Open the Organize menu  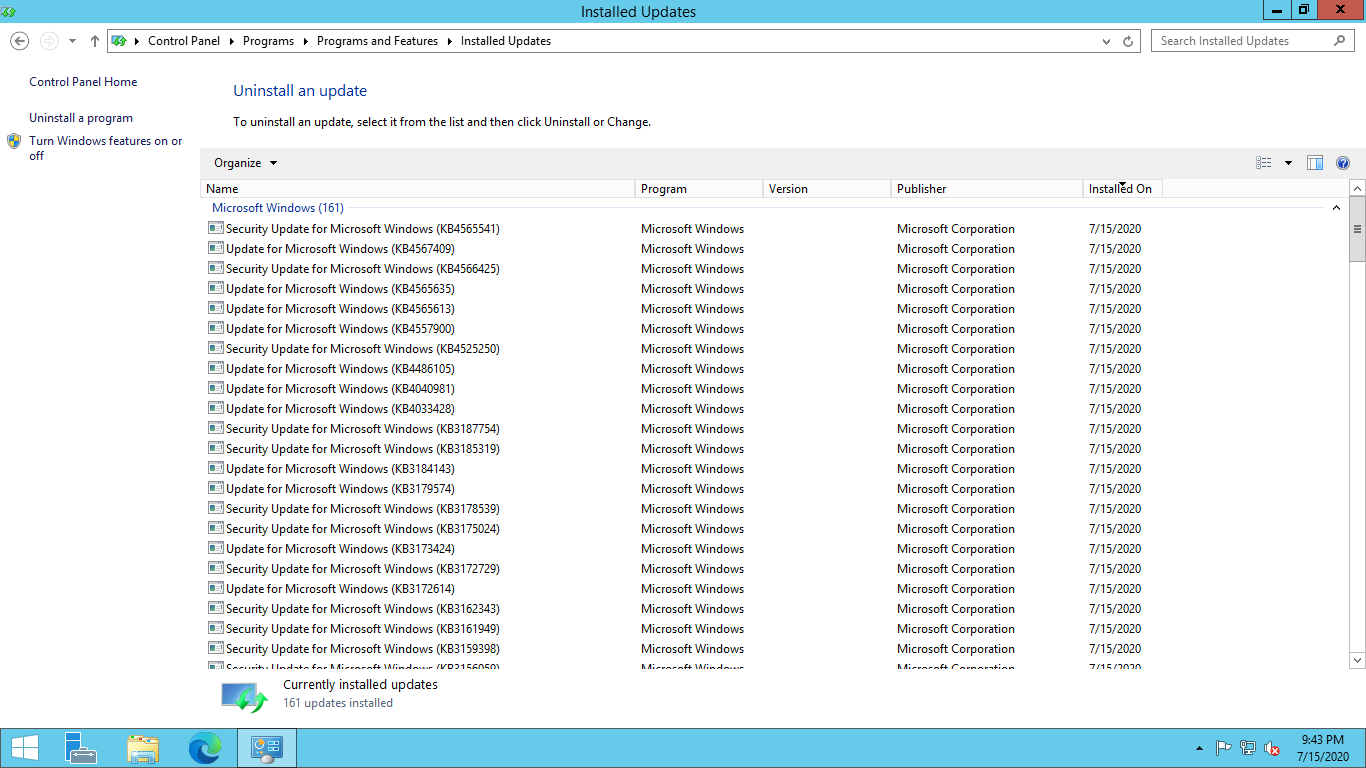[245, 163]
